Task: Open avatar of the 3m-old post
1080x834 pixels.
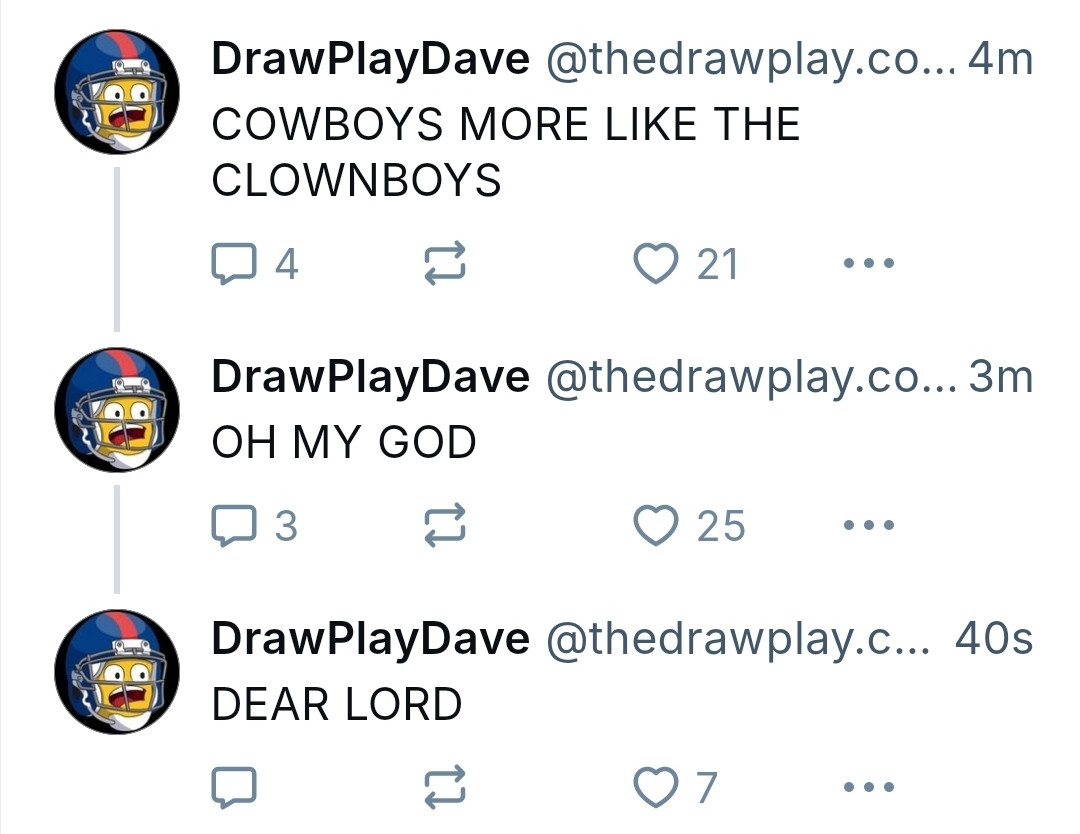Action: click(117, 410)
